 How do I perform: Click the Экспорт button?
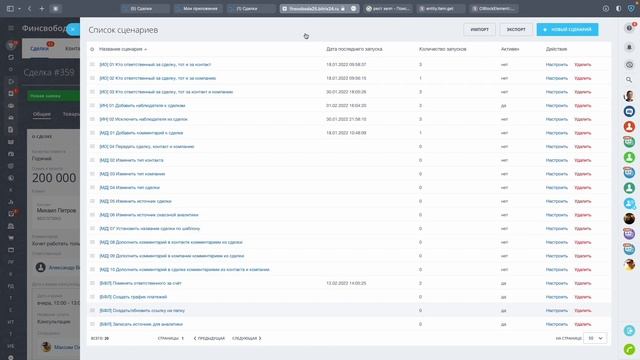(516, 29)
